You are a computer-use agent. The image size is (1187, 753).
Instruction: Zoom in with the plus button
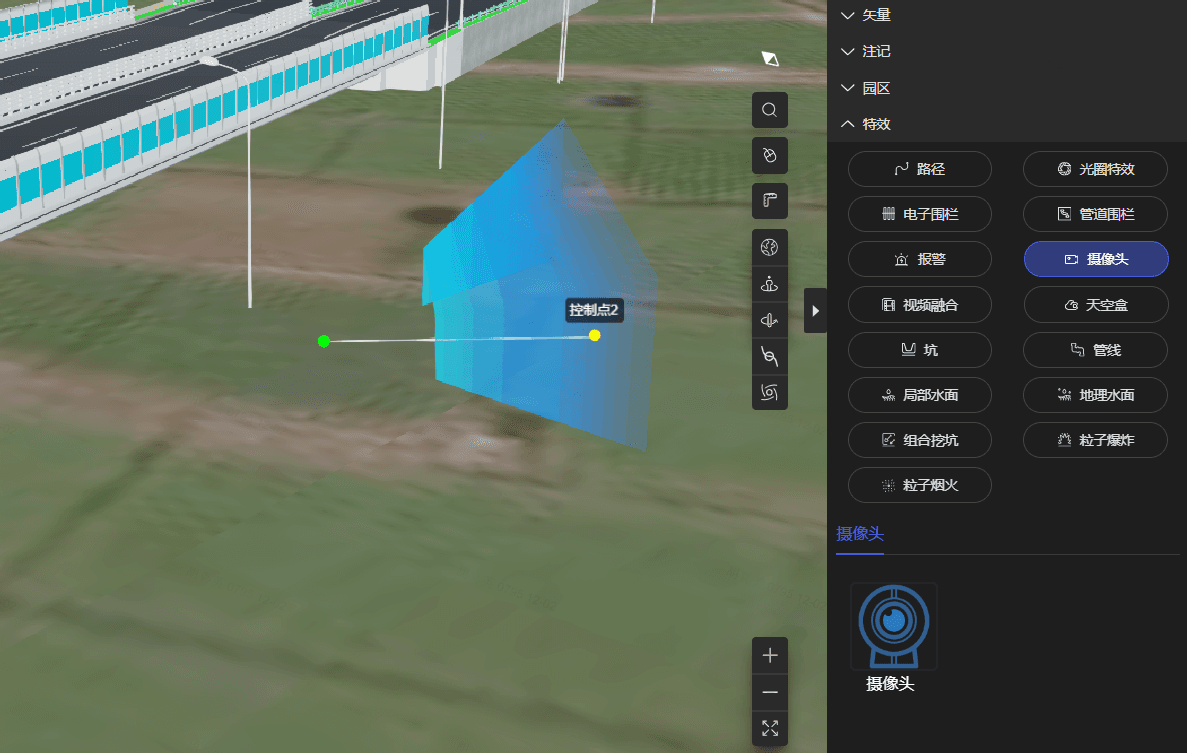[x=769, y=656]
